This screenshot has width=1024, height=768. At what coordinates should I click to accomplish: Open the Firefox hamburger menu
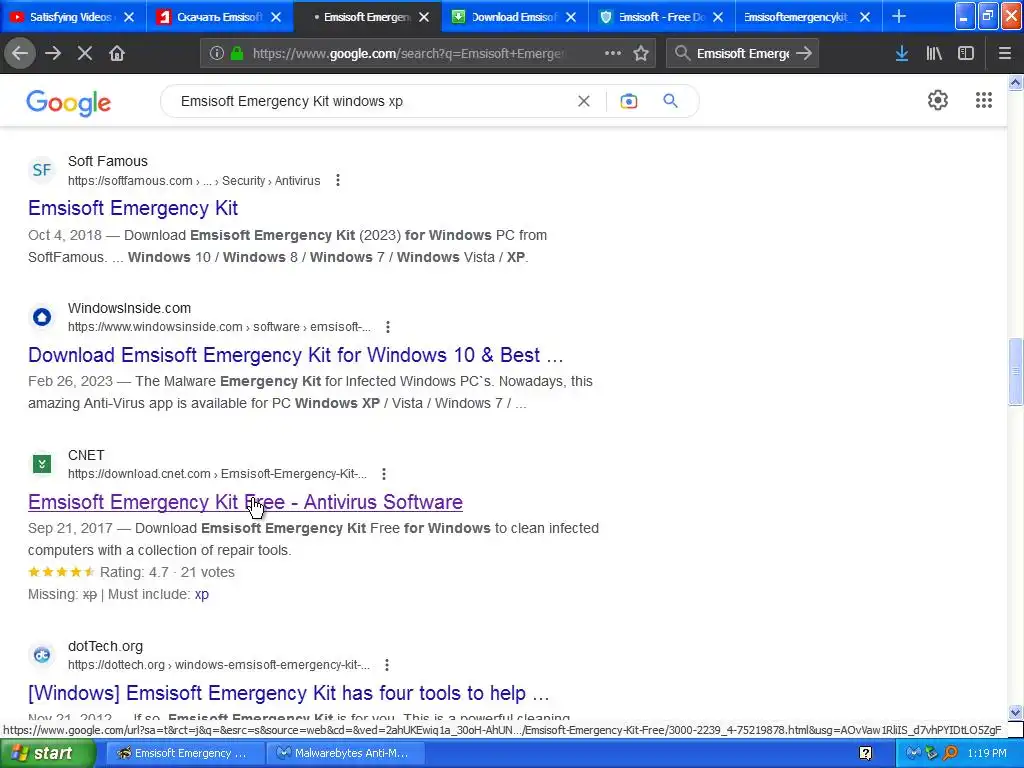[x=1005, y=53]
